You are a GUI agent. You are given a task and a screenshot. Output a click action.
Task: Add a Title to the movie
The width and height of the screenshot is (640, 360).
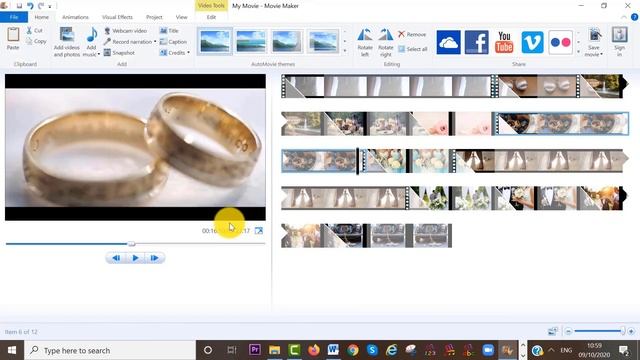click(169, 31)
